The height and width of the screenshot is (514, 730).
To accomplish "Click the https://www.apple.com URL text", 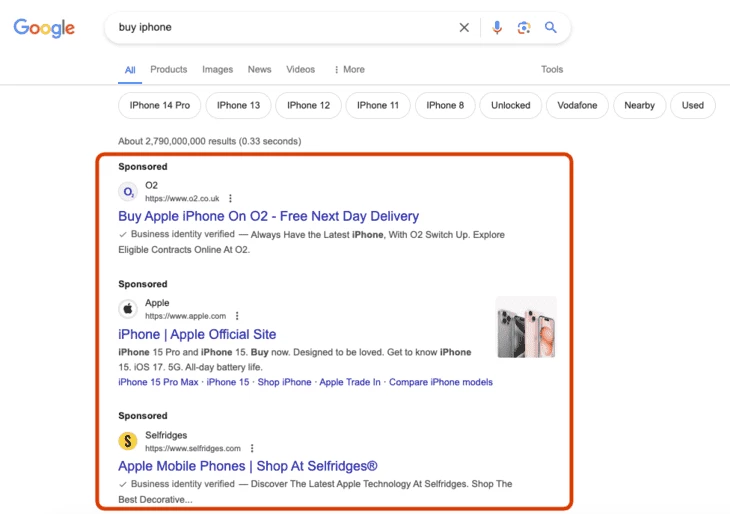I will (185, 316).
